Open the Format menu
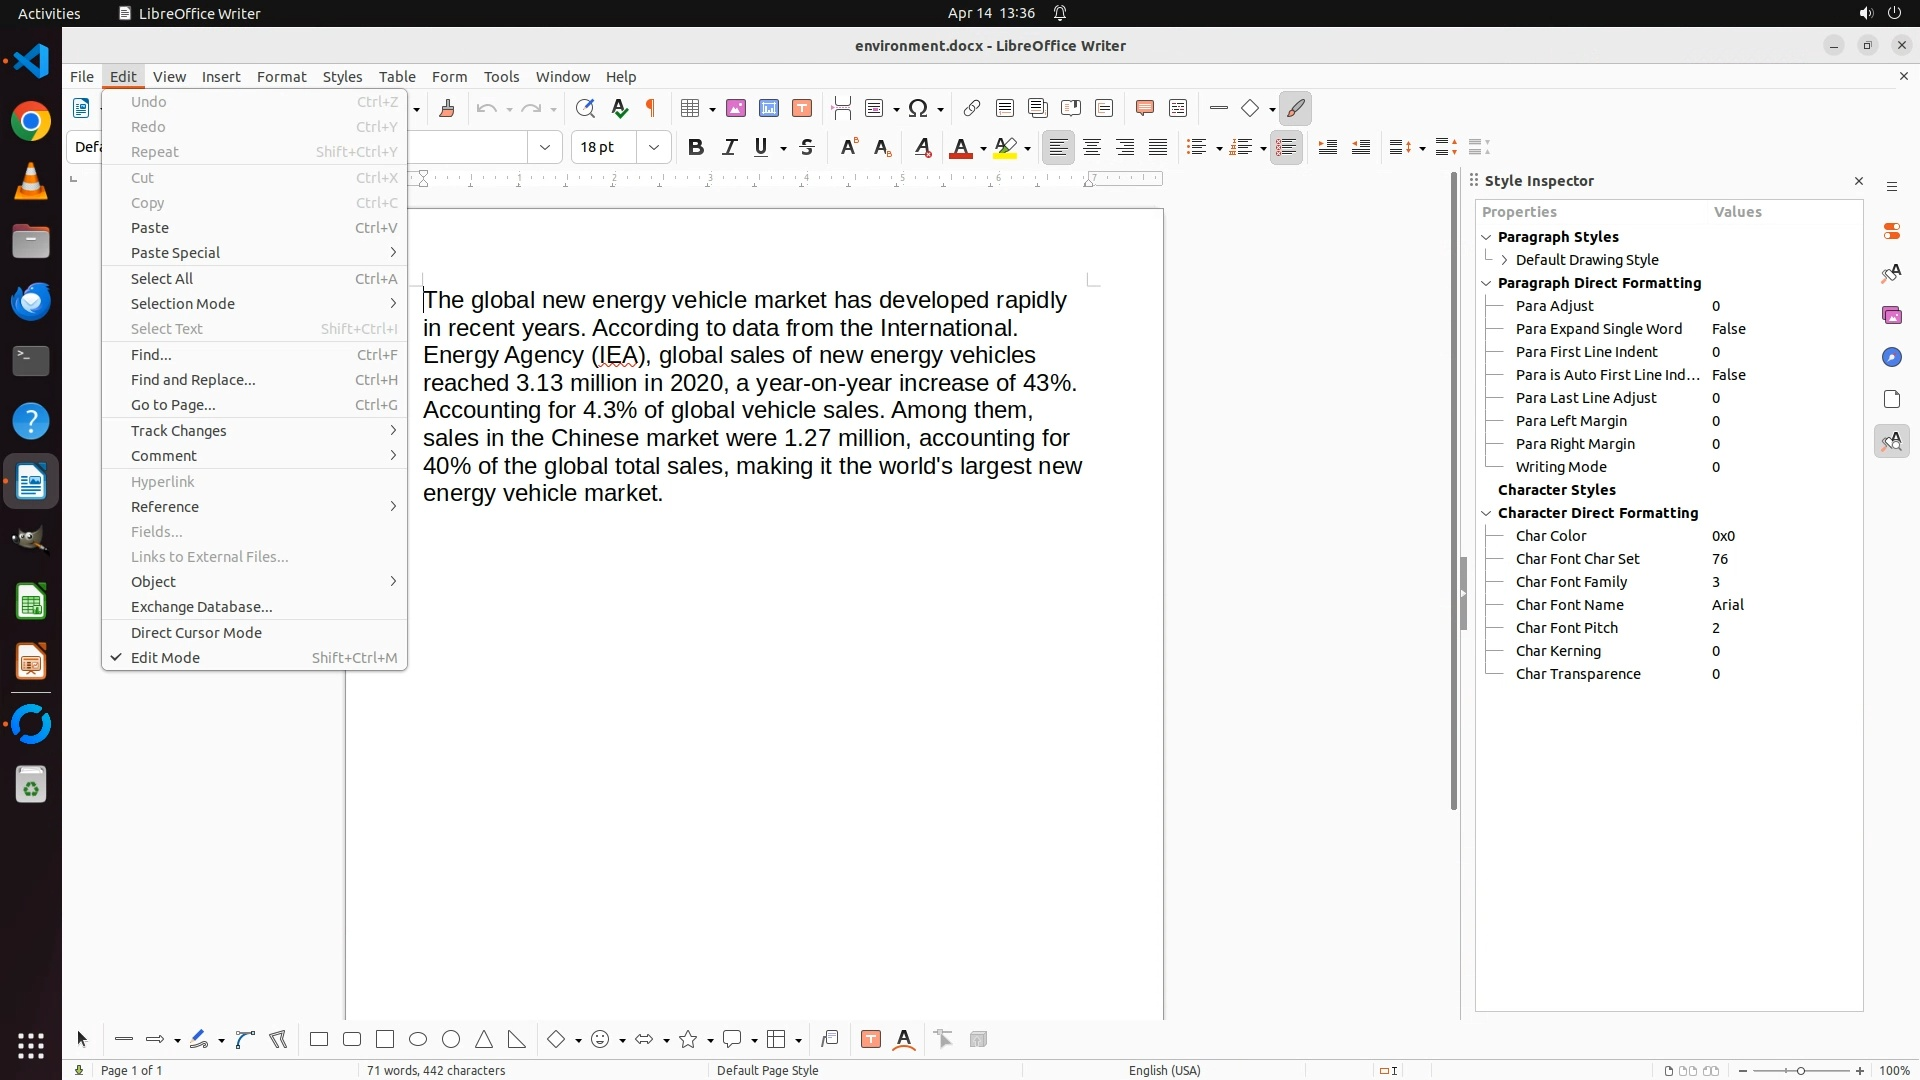The width and height of the screenshot is (1920, 1080). pyautogui.click(x=281, y=77)
